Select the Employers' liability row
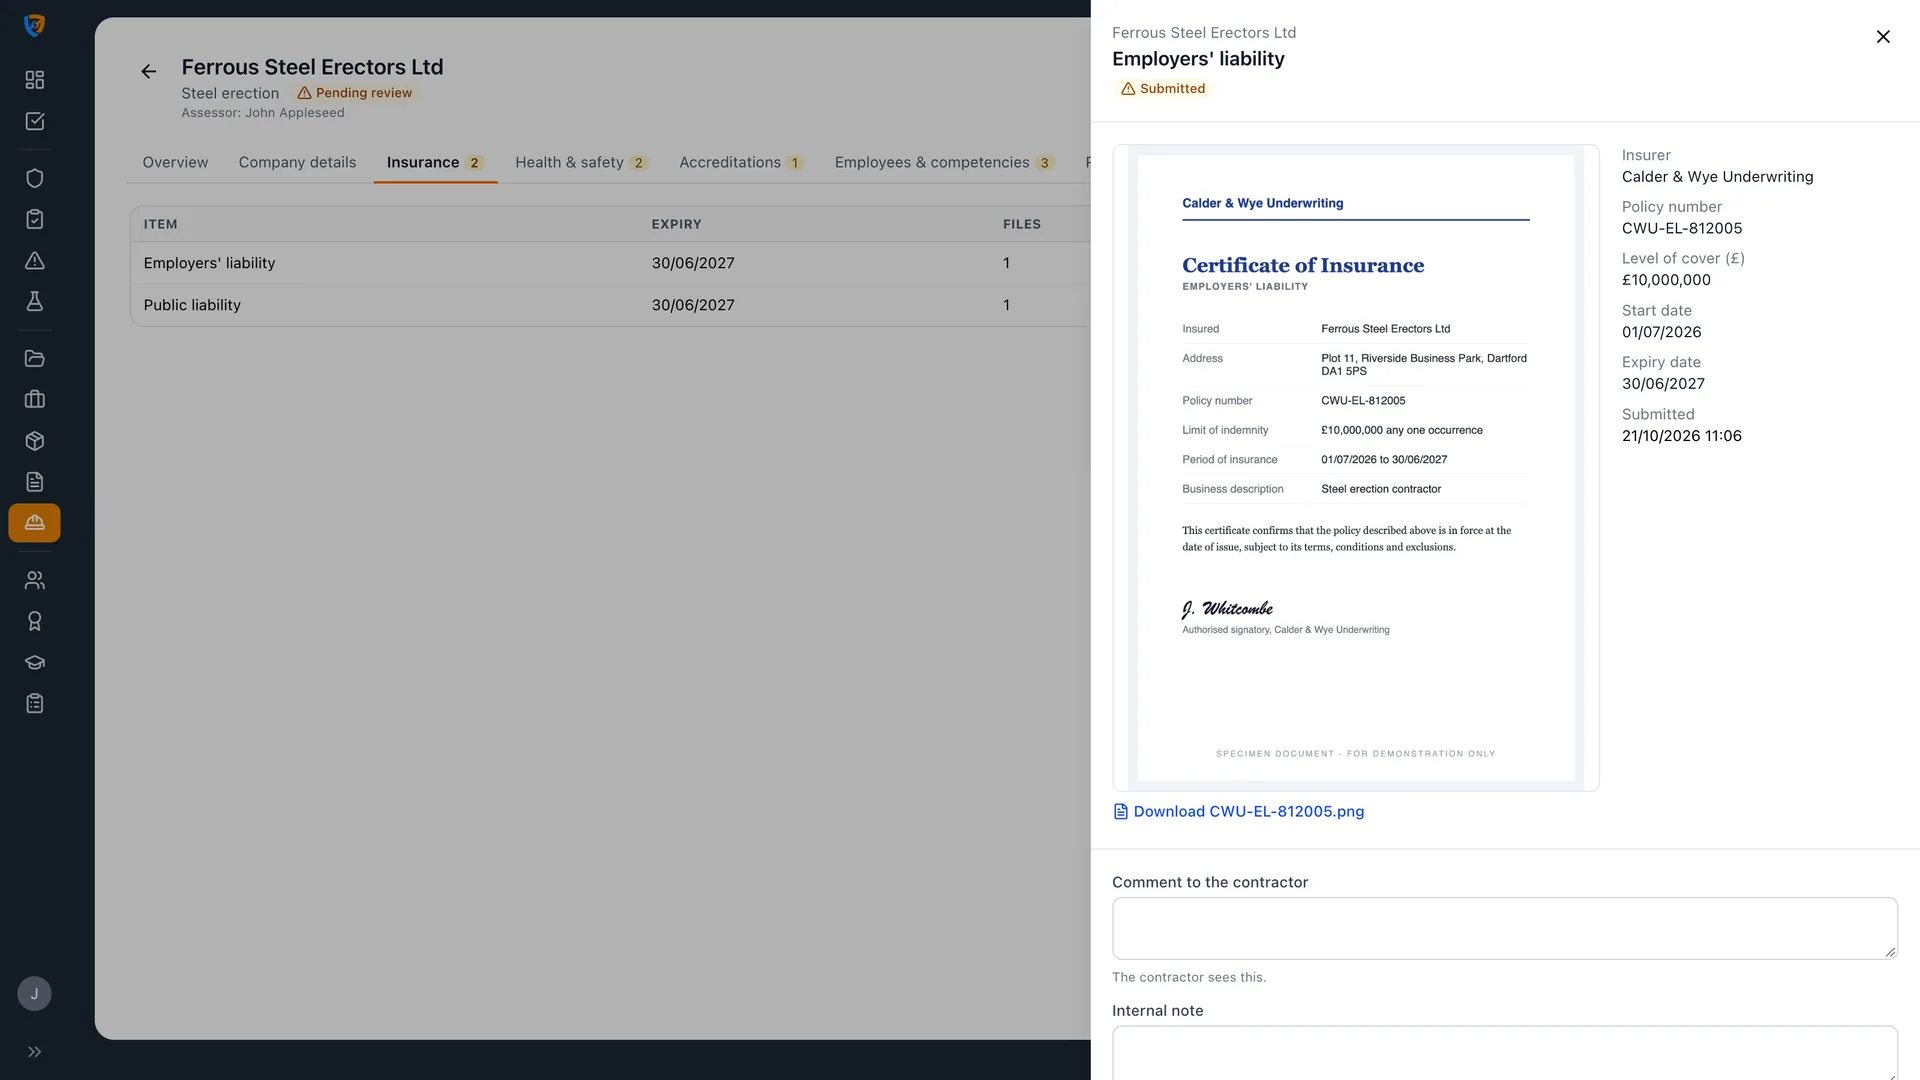The width and height of the screenshot is (1920, 1080). pos(610,263)
